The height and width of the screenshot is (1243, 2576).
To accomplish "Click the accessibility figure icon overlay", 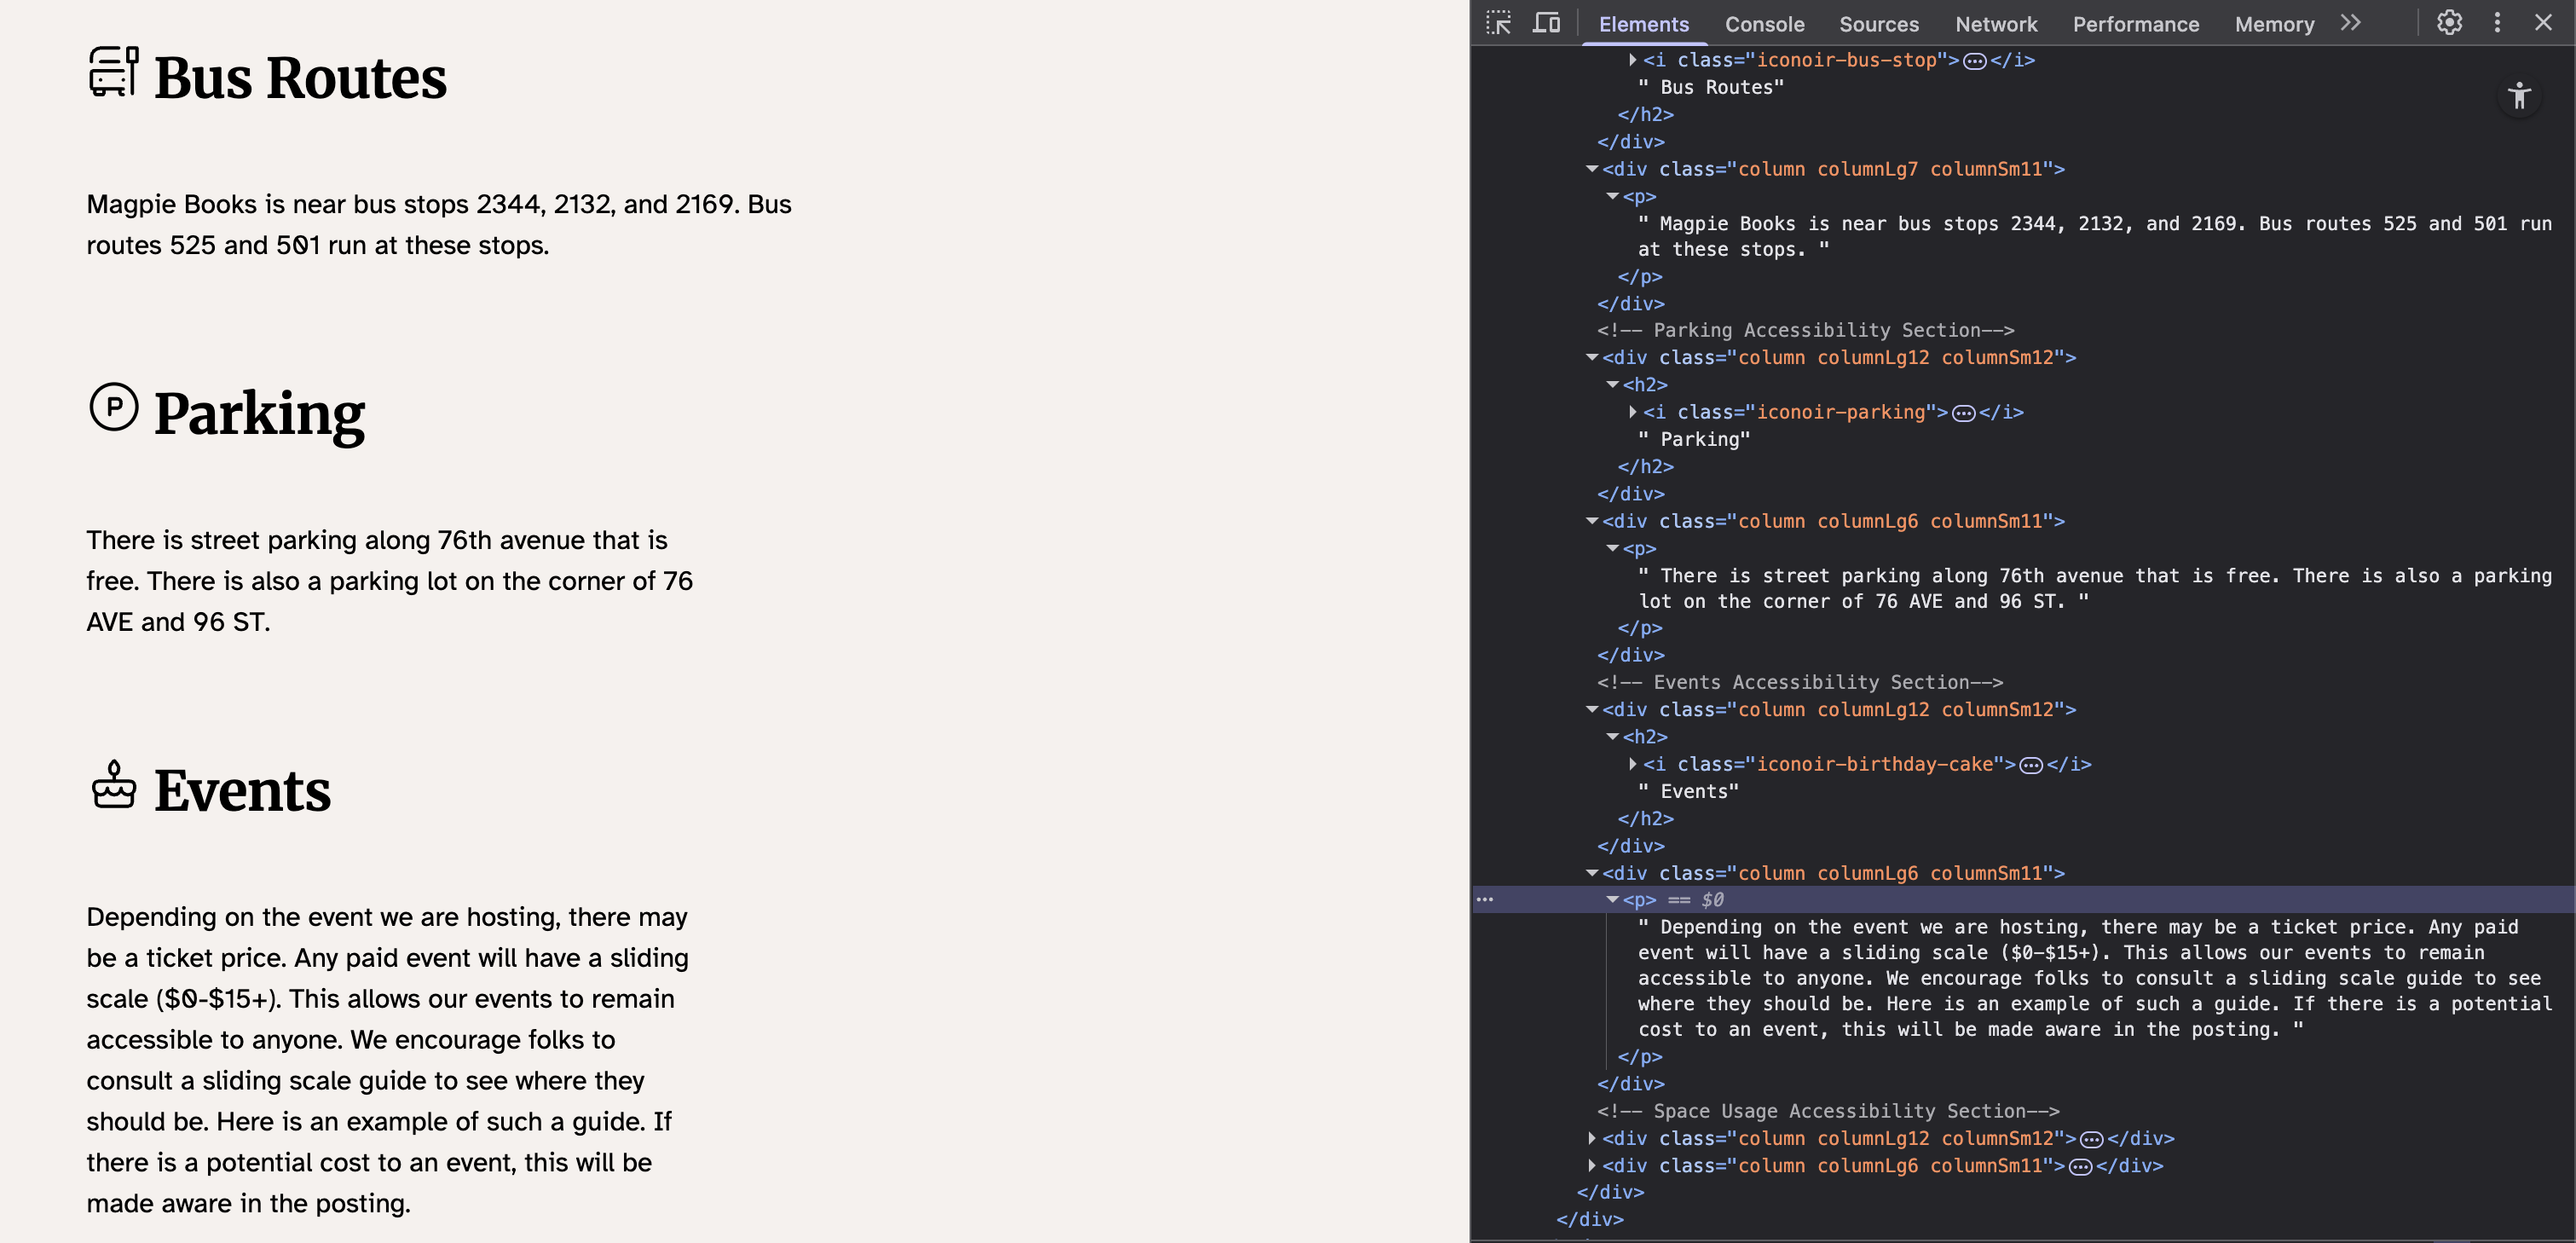I will [x=2520, y=96].
